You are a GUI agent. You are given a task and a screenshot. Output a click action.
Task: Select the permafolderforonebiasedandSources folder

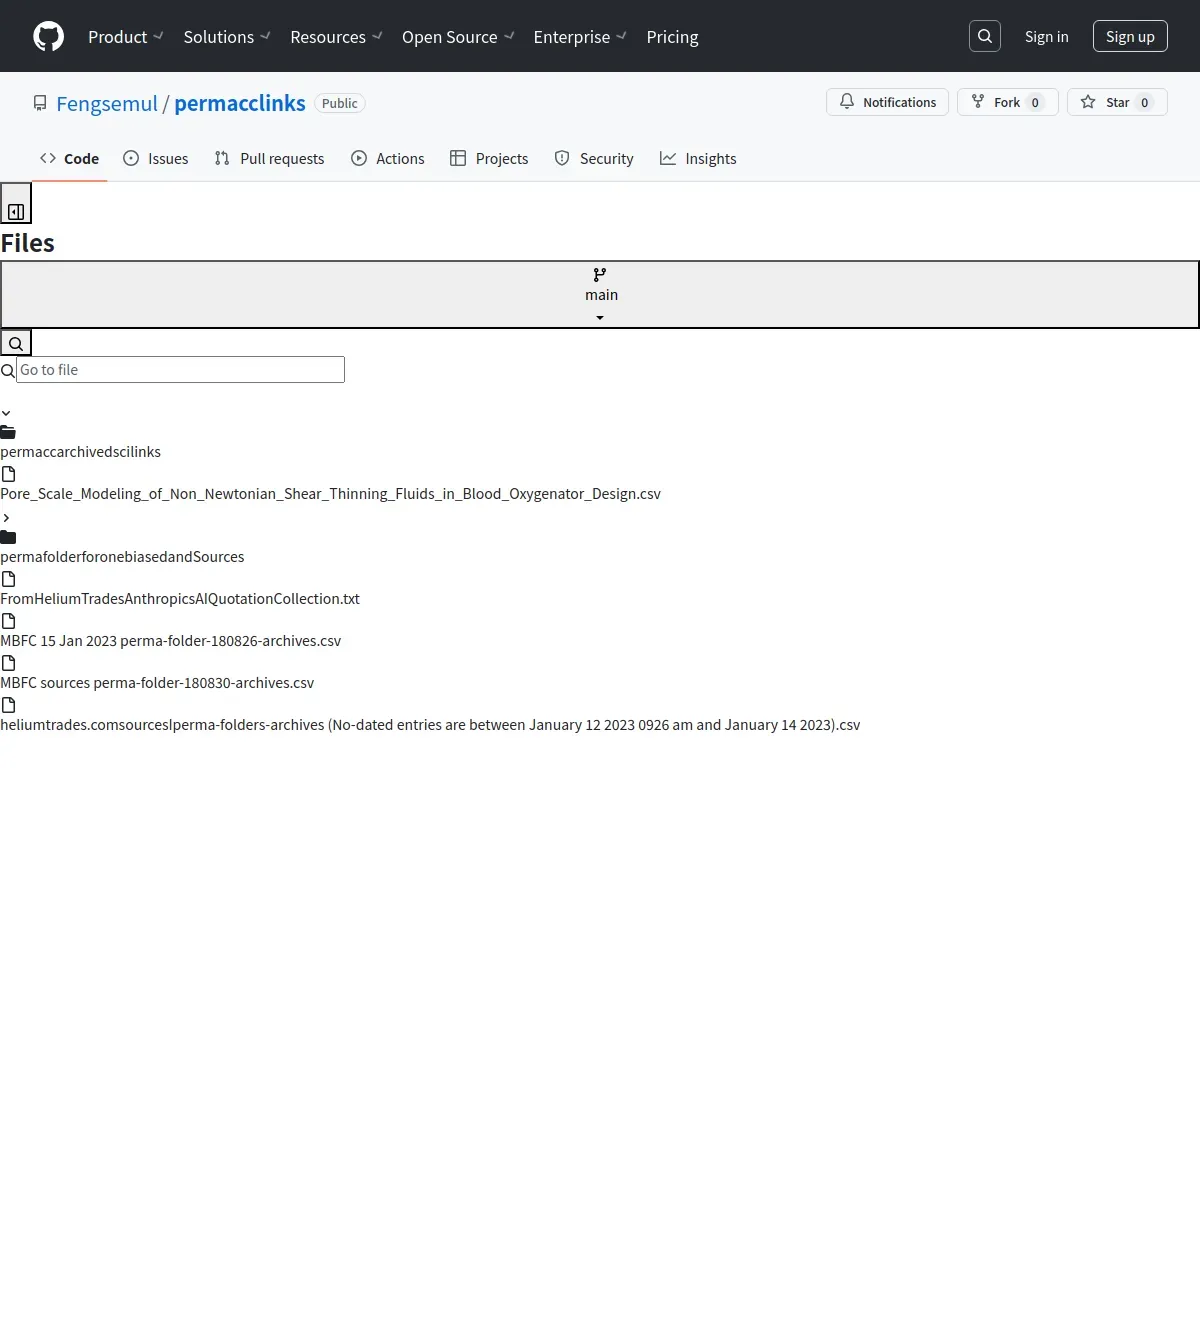click(122, 557)
